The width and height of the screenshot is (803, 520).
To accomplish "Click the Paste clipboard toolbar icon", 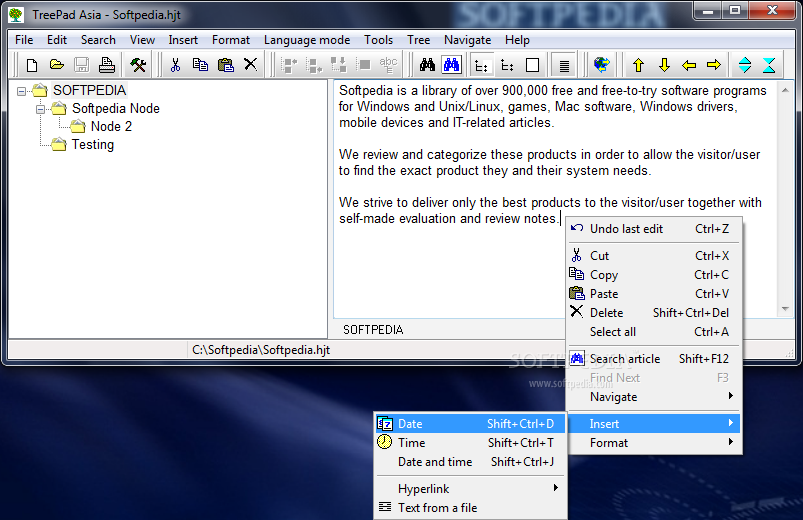I will point(225,65).
